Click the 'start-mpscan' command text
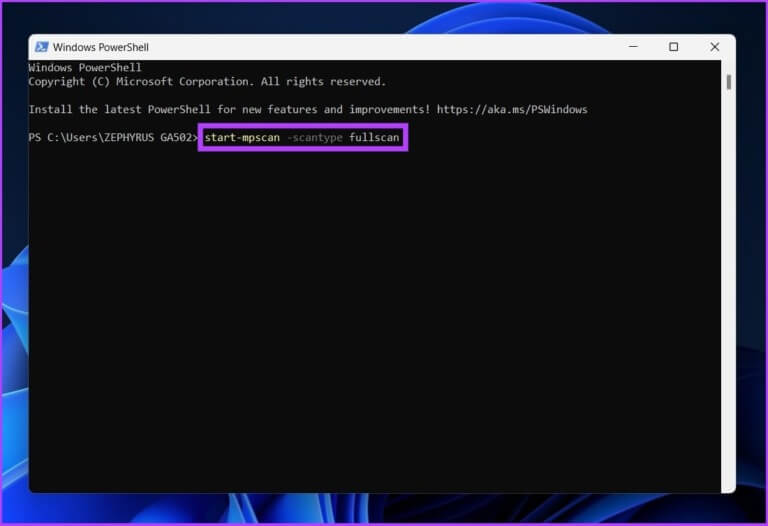This screenshot has width=768, height=526. [242, 138]
